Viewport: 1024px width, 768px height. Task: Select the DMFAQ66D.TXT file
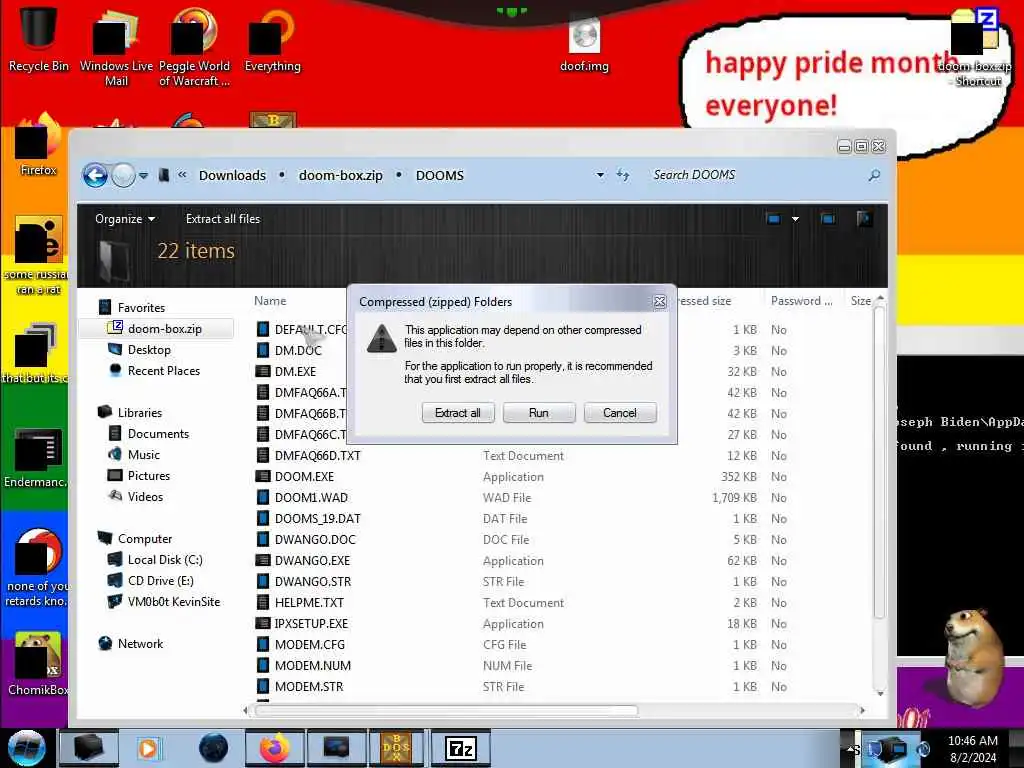tap(317, 456)
